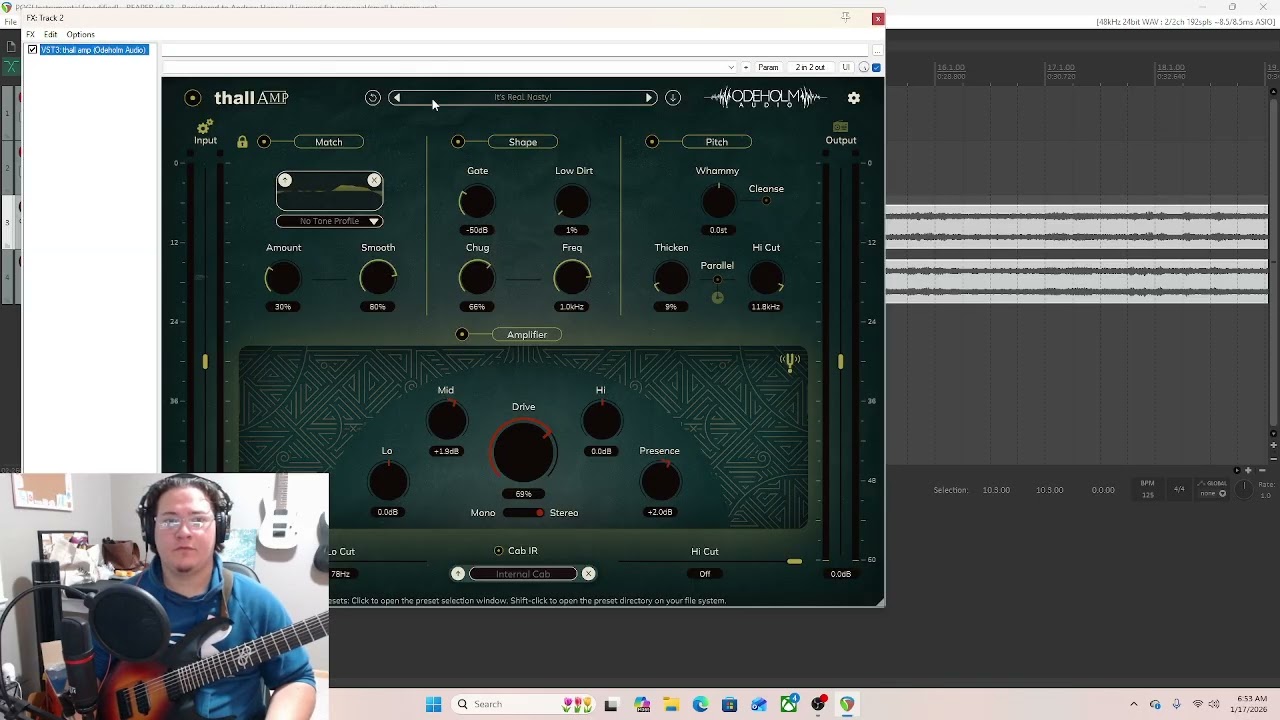Click the Pitch section label button
1280x720 pixels.
[x=717, y=142]
